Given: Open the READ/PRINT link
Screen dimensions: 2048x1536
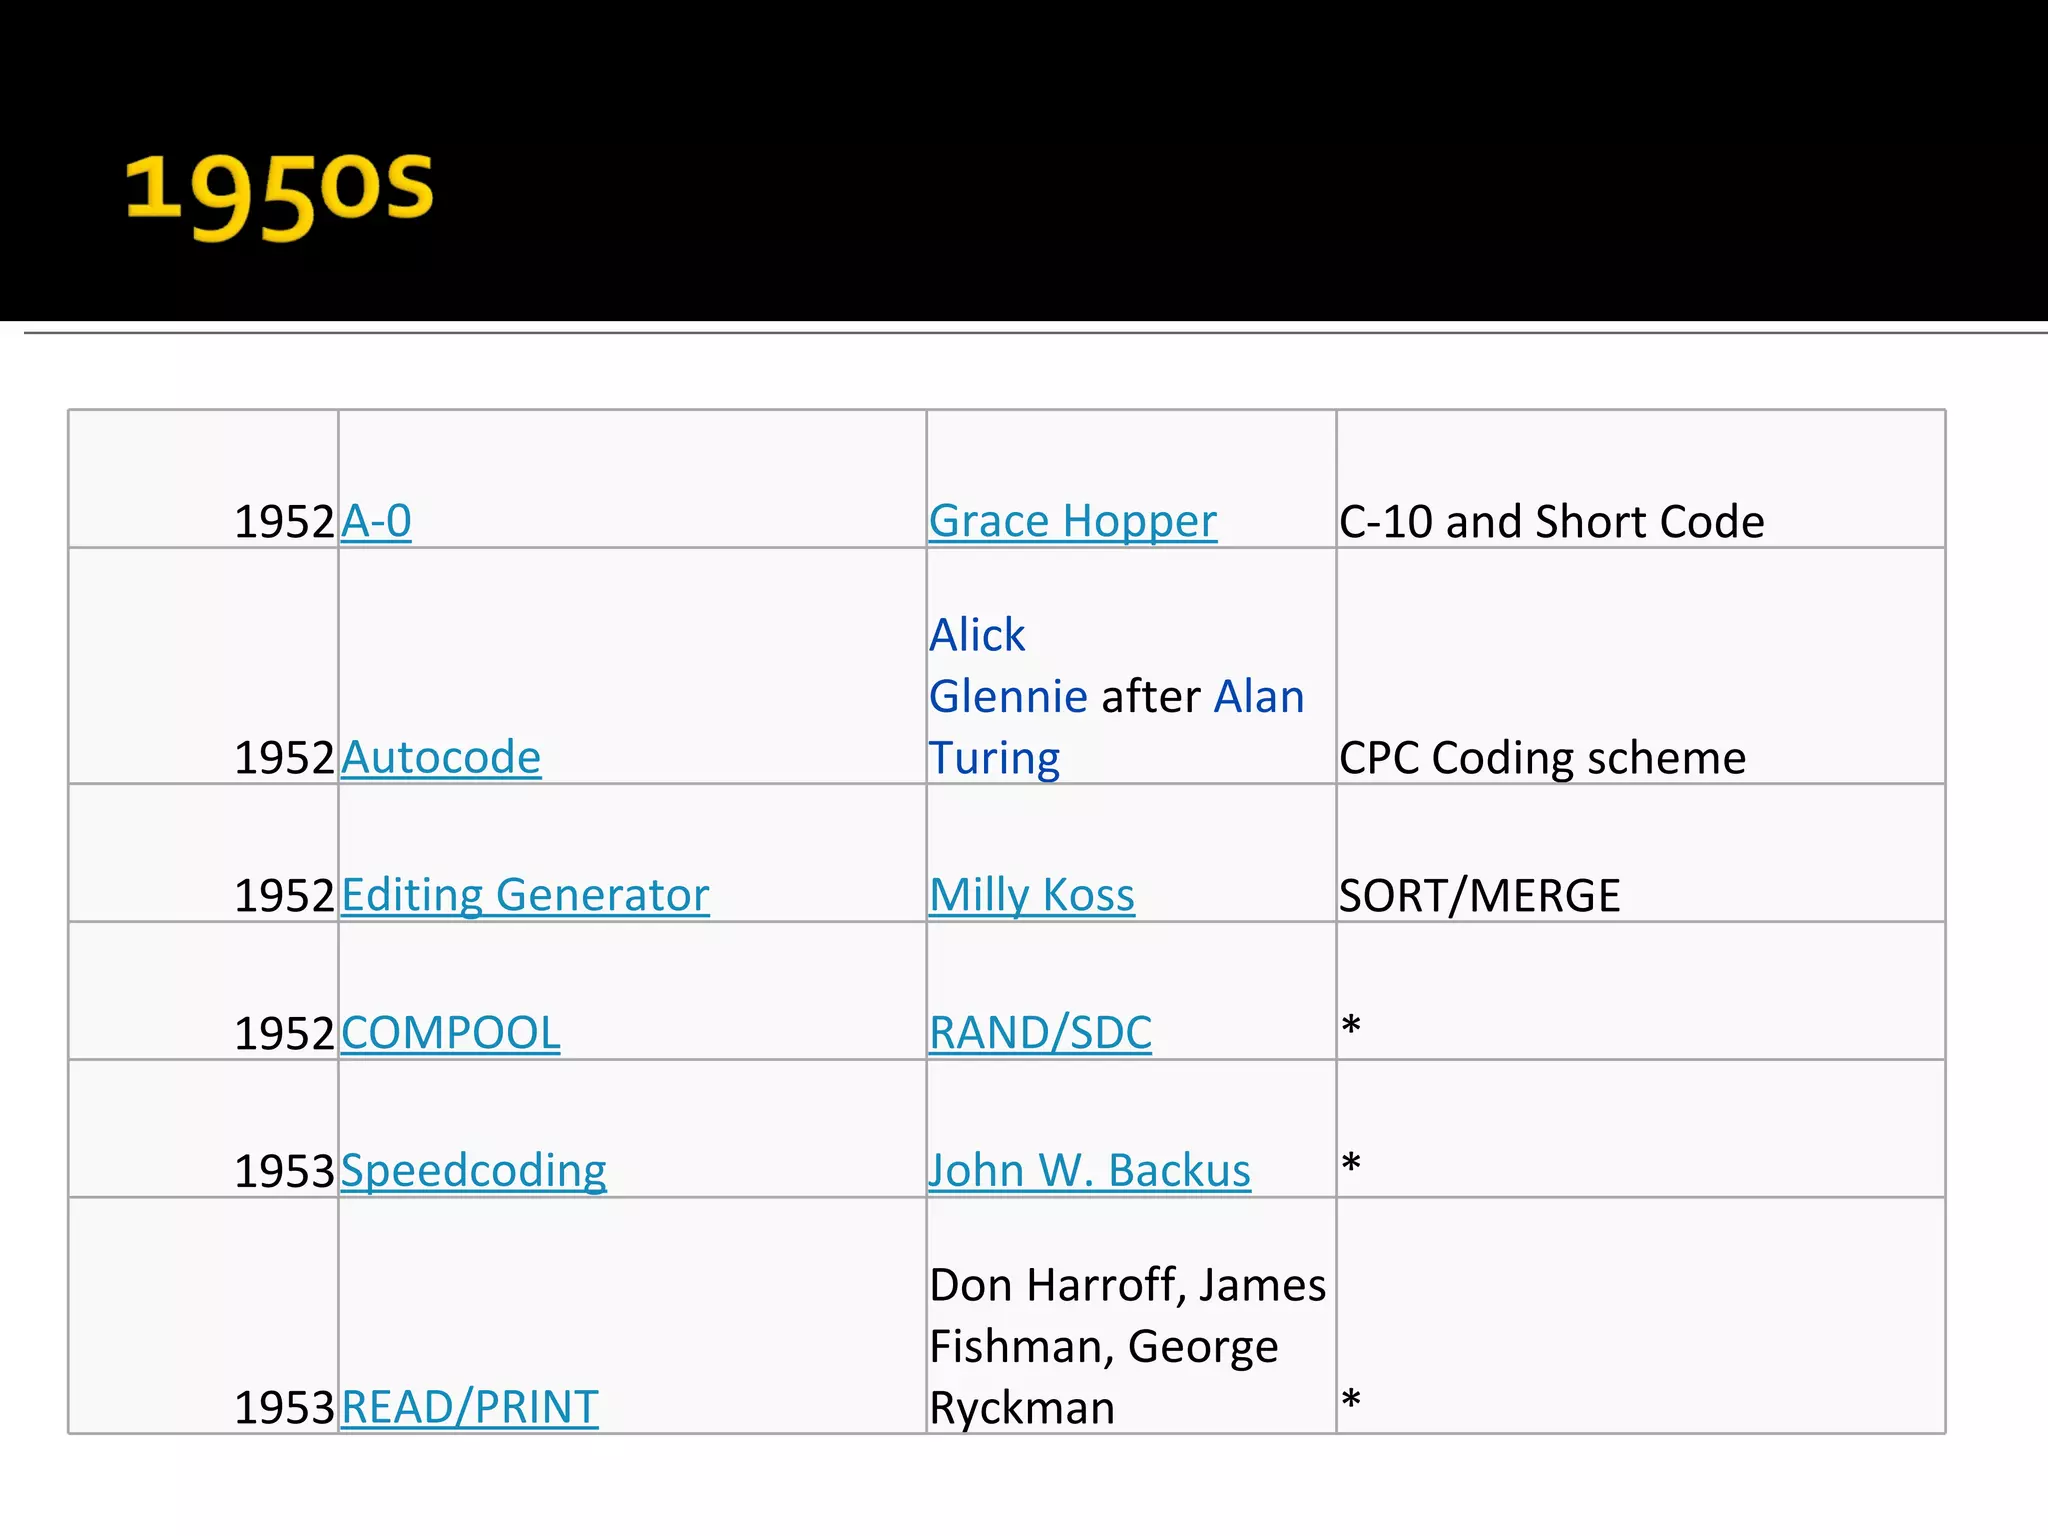Looking at the screenshot, I should [x=469, y=1407].
